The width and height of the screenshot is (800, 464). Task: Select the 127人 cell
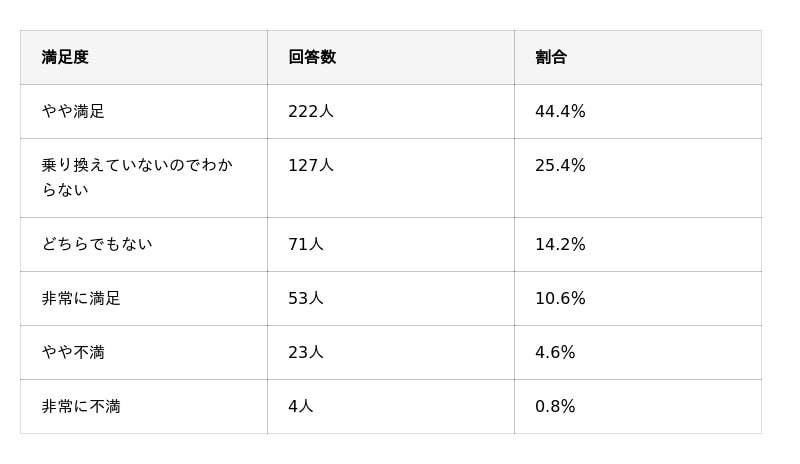pos(311,165)
